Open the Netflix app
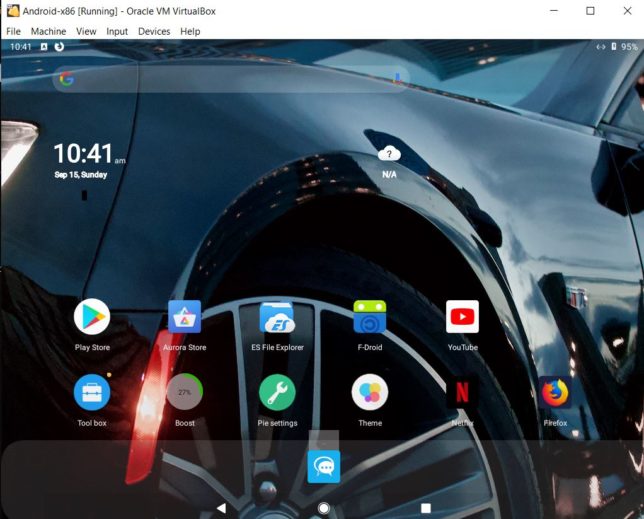Screen dimensions: 644x519 (462, 392)
